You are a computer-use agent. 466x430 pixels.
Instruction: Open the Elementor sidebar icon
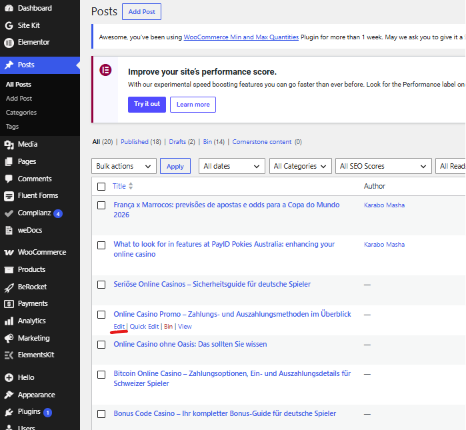9,43
